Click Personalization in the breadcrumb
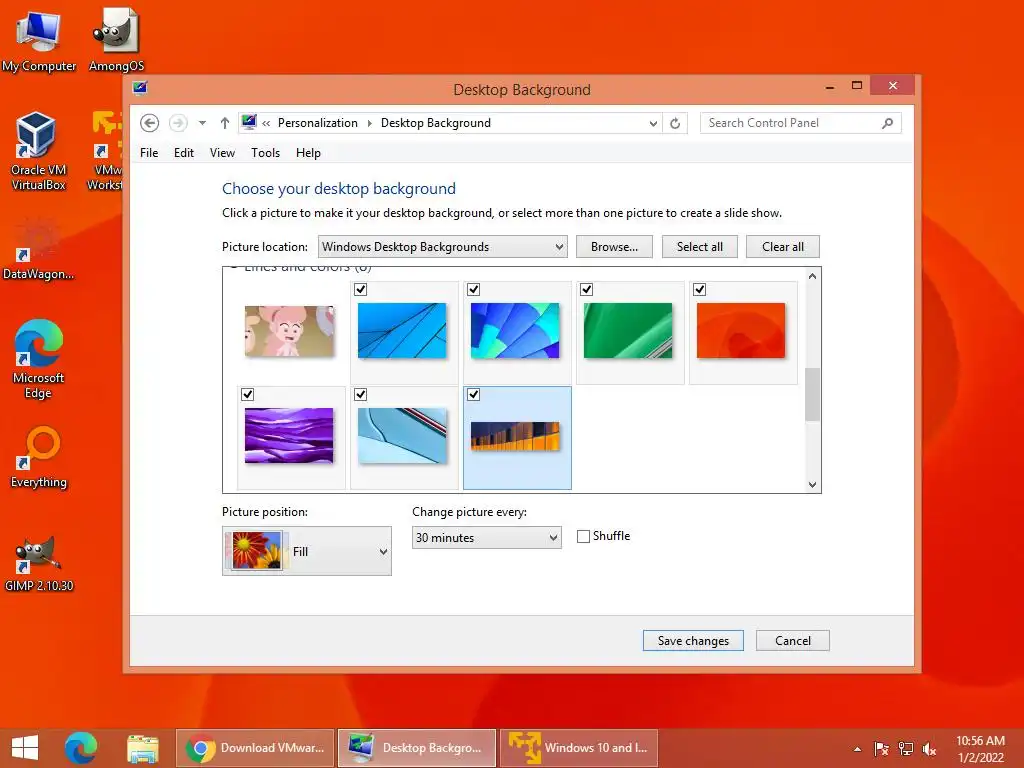Image resolution: width=1024 pixels, height=768 pixels. [318, 123]
